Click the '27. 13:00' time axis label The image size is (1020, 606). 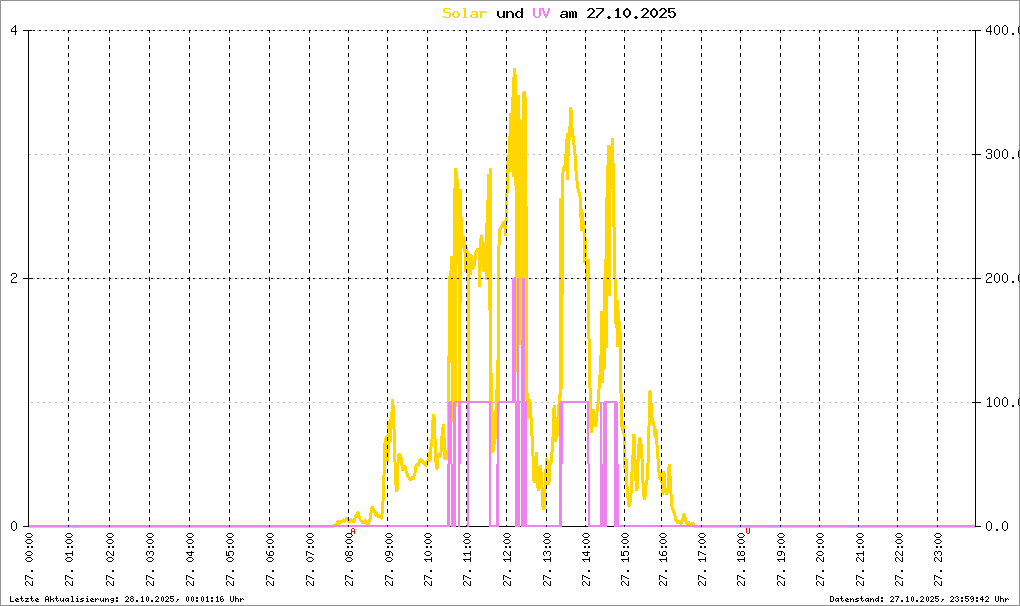(x=547, y=559)
